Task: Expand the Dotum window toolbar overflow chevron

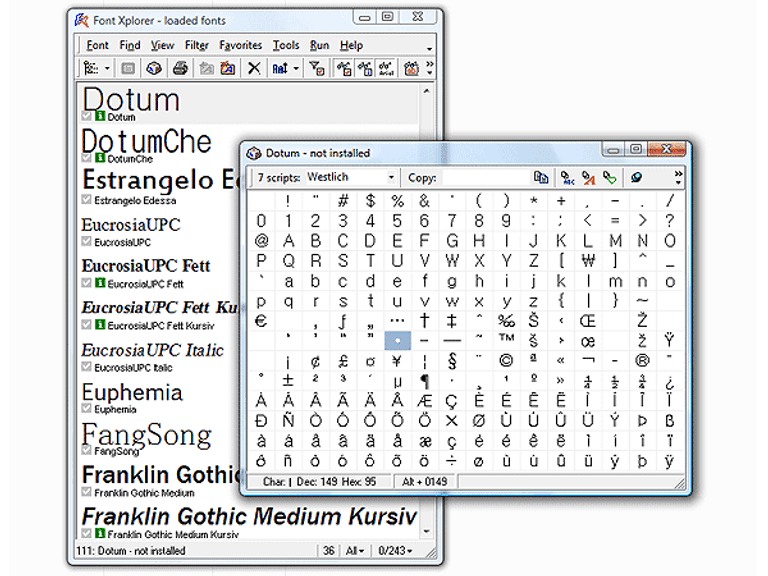Action: coord(678,177)
